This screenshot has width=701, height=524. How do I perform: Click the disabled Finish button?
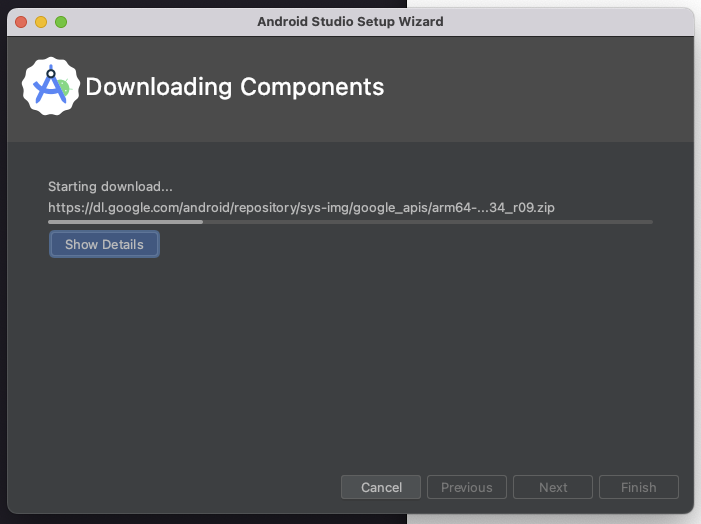pyautogui.click(x=639, y=487)
